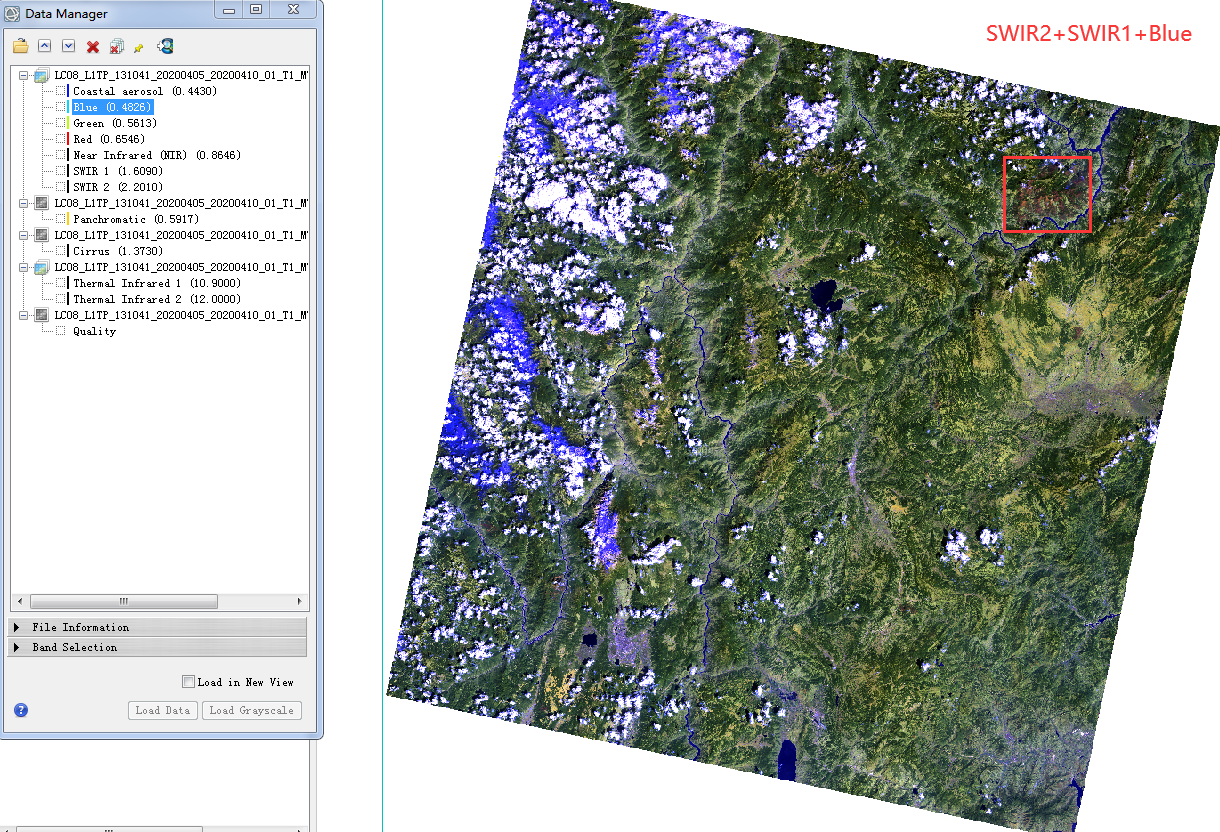Image resolution: width=1220 pixels, height=832 pixels.
Task: Expand the Band Selection section
Action: (158, 647)
